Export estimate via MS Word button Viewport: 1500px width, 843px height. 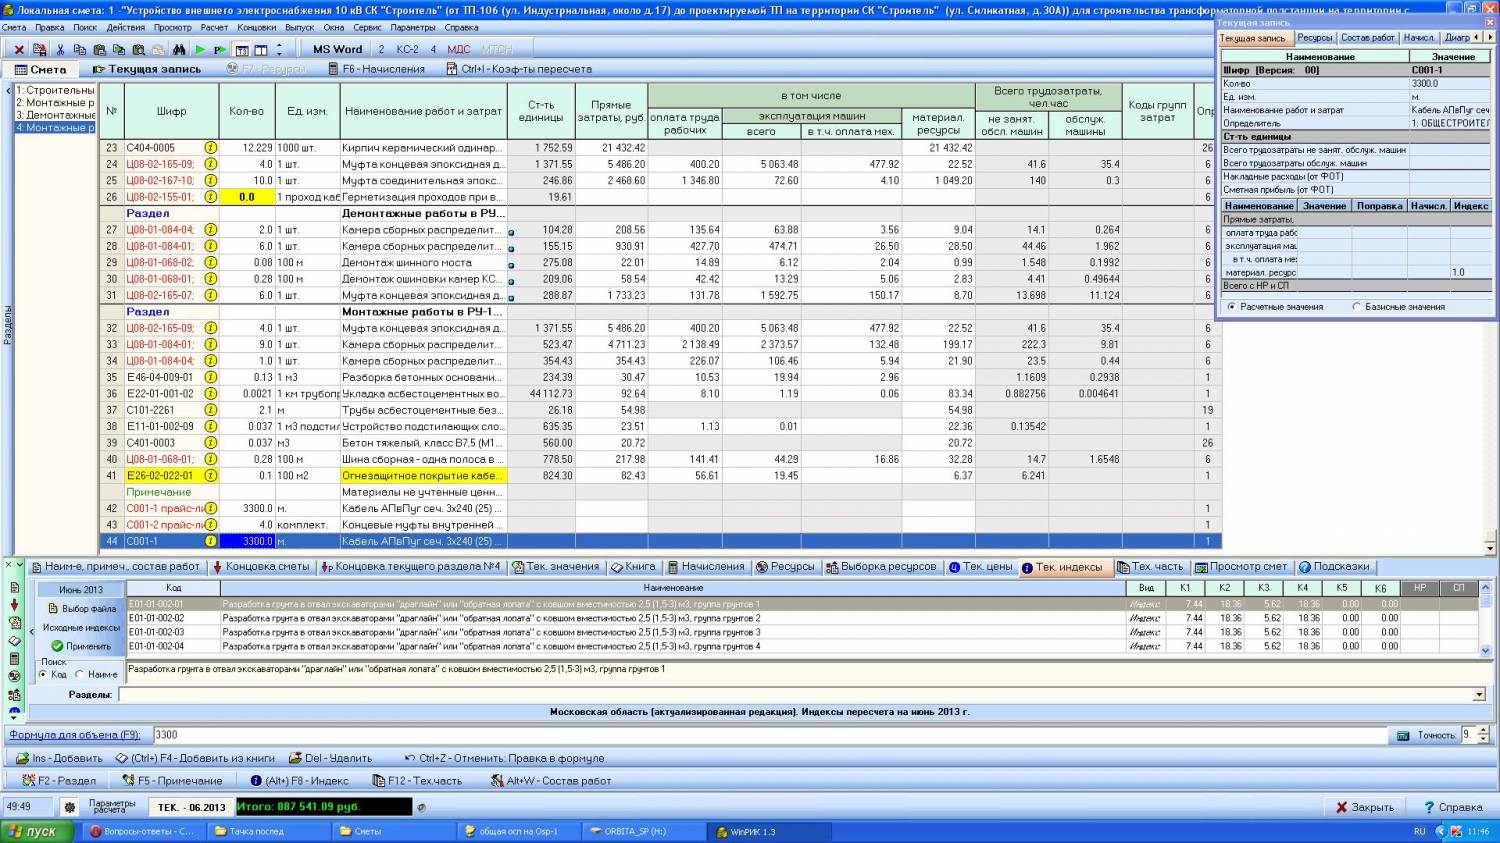click(x=337, y=49)
